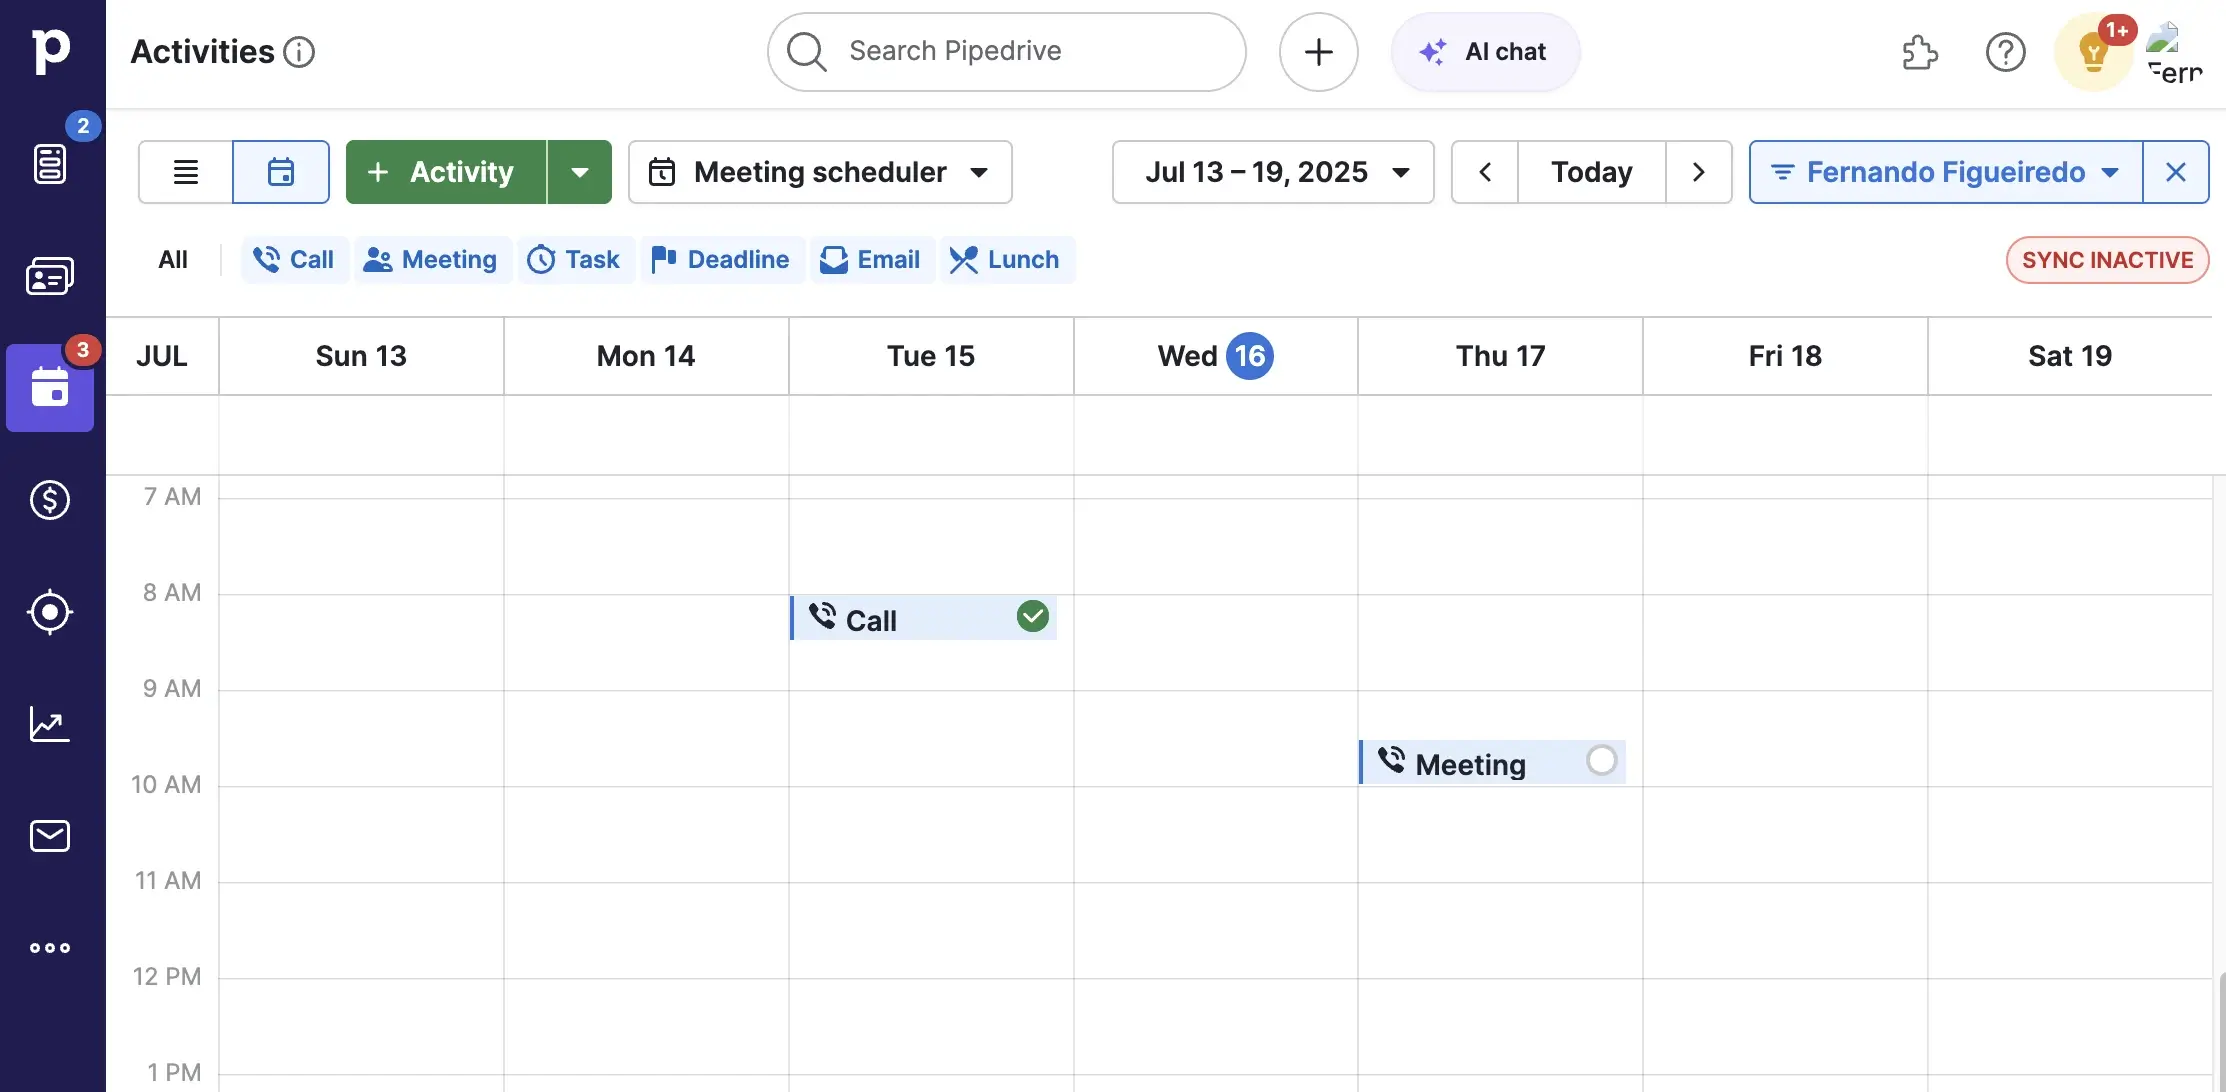
Task: Click the help question mark icon
Action: click(2005, 52)
